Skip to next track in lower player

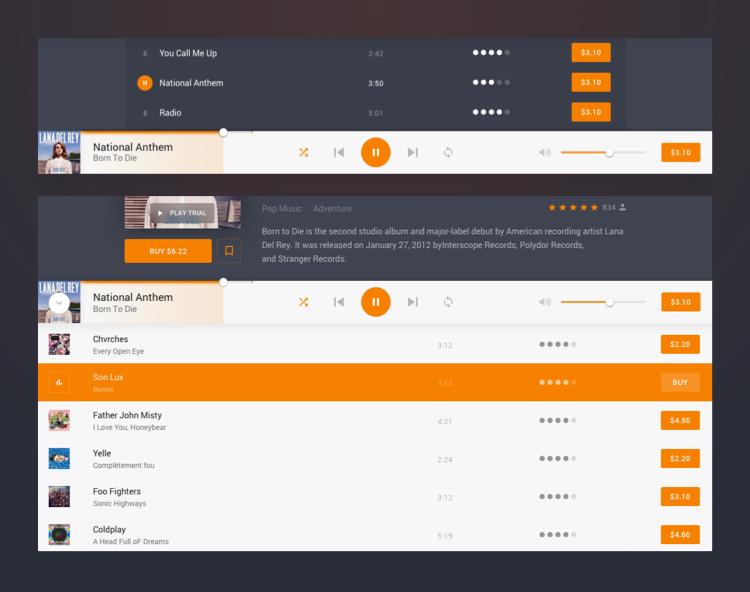412,302
